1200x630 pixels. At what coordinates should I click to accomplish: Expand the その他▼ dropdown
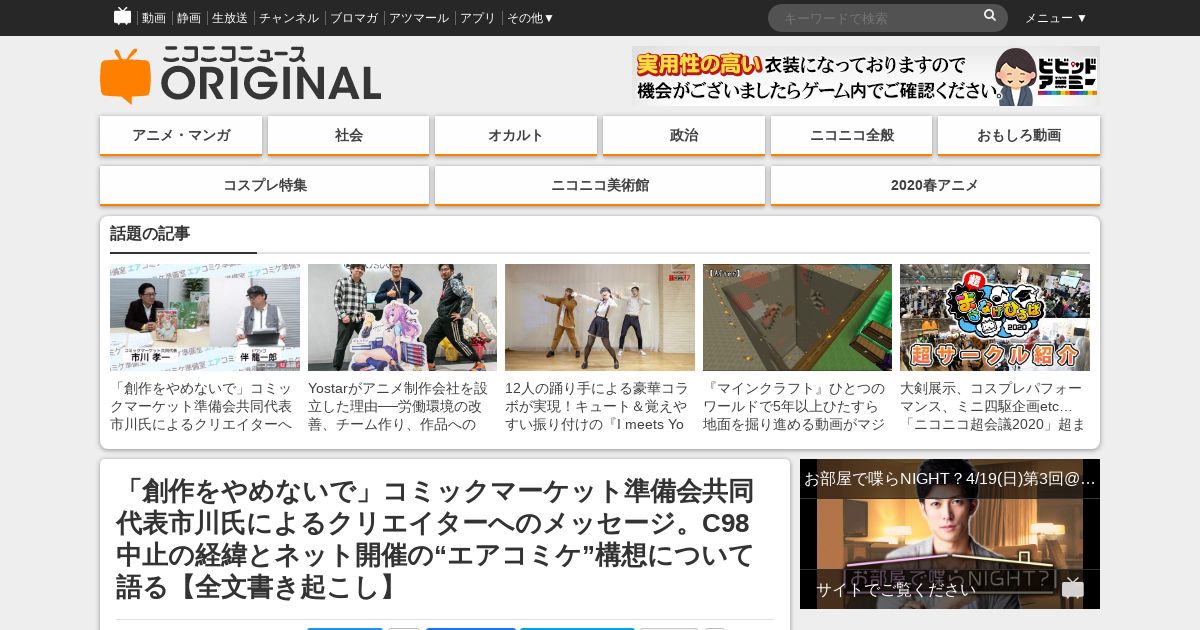pyautogui.click(x=530, y=18)
